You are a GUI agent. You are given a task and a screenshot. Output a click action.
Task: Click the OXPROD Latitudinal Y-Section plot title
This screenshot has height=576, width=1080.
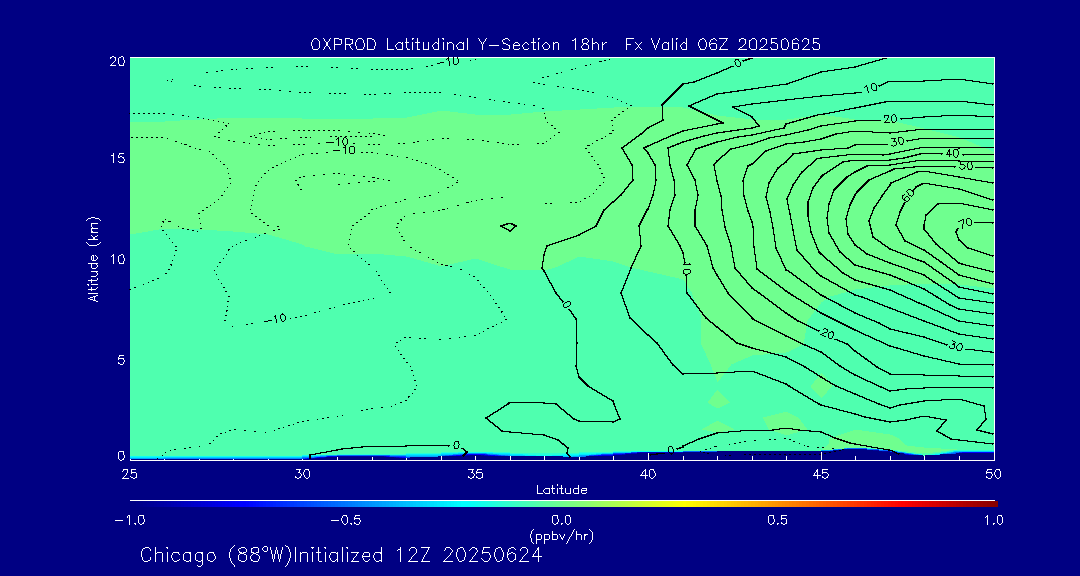click(x=565, y=45)
